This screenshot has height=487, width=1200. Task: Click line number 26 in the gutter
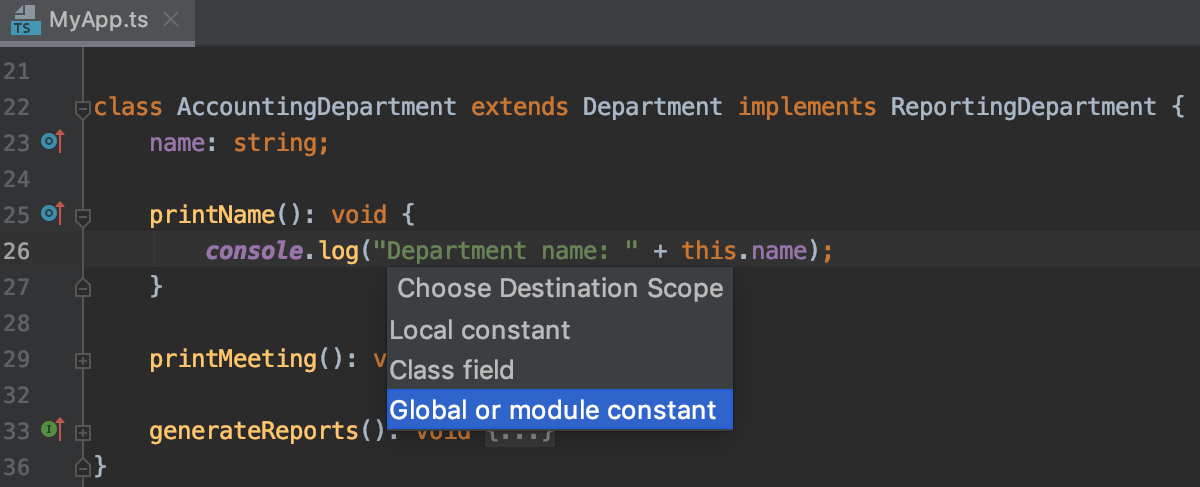click(x=17, y=250)
